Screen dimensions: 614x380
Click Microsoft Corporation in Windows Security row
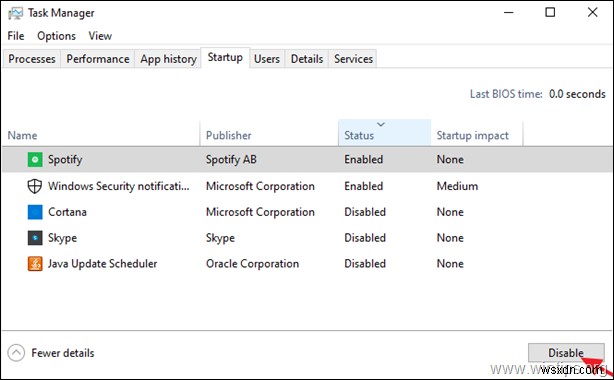coord(260,186)
